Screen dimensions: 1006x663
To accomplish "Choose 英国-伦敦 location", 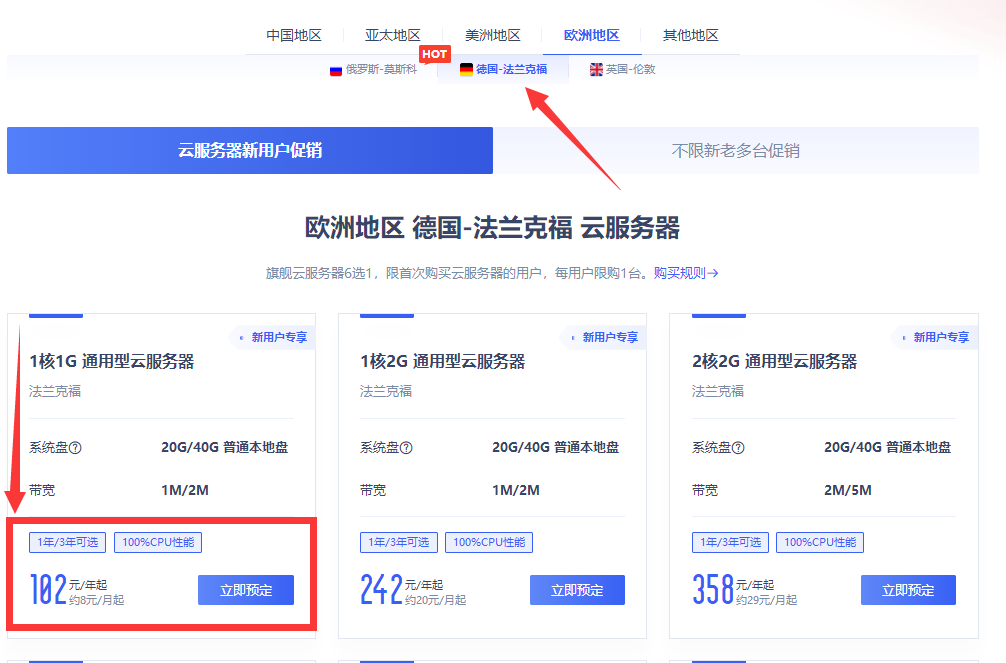I will tap(629, 70).
